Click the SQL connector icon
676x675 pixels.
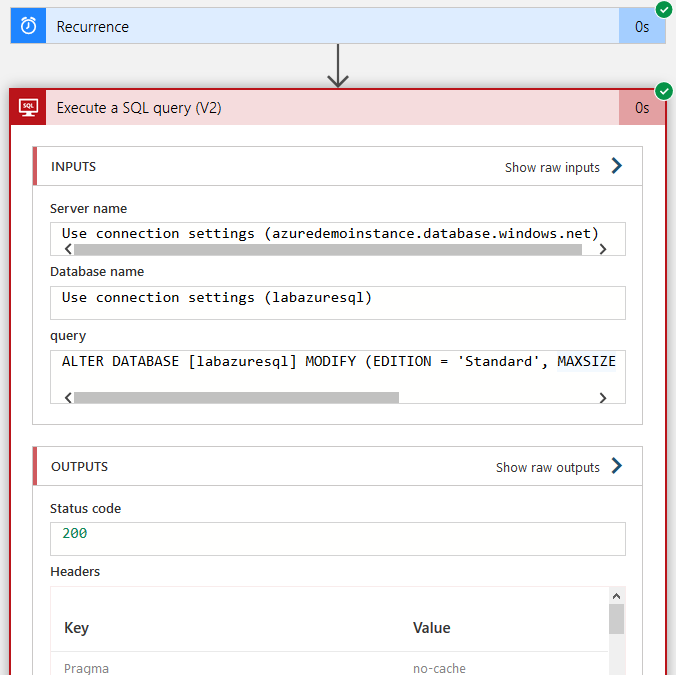28,108
